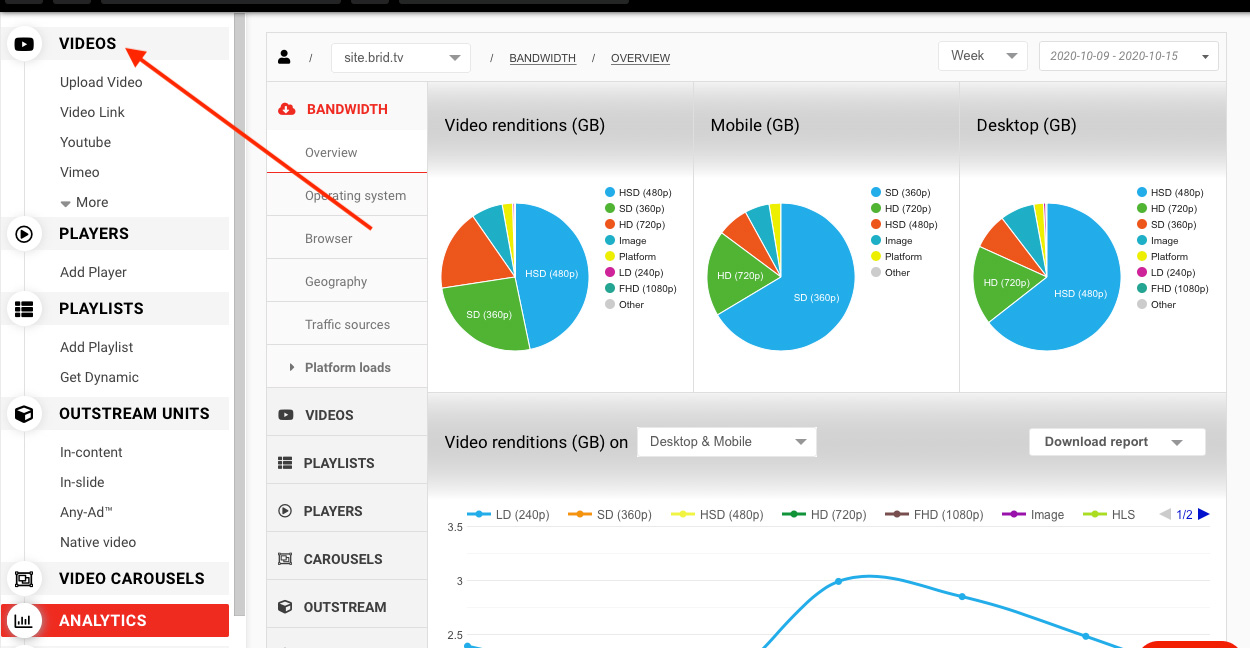Go to next legend page arrow

(x=1204, y=514)
